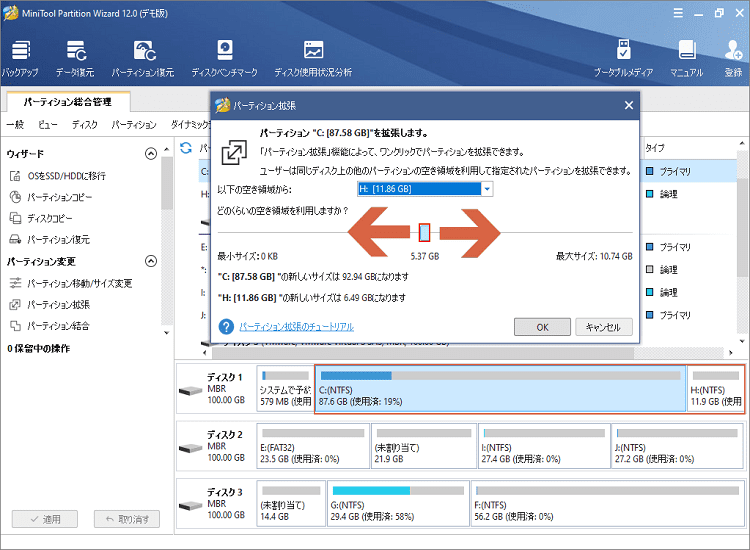The height and width of the screenshot is (550, 750).
Task: Open the ディスク menu
Action: click(85, 125)
